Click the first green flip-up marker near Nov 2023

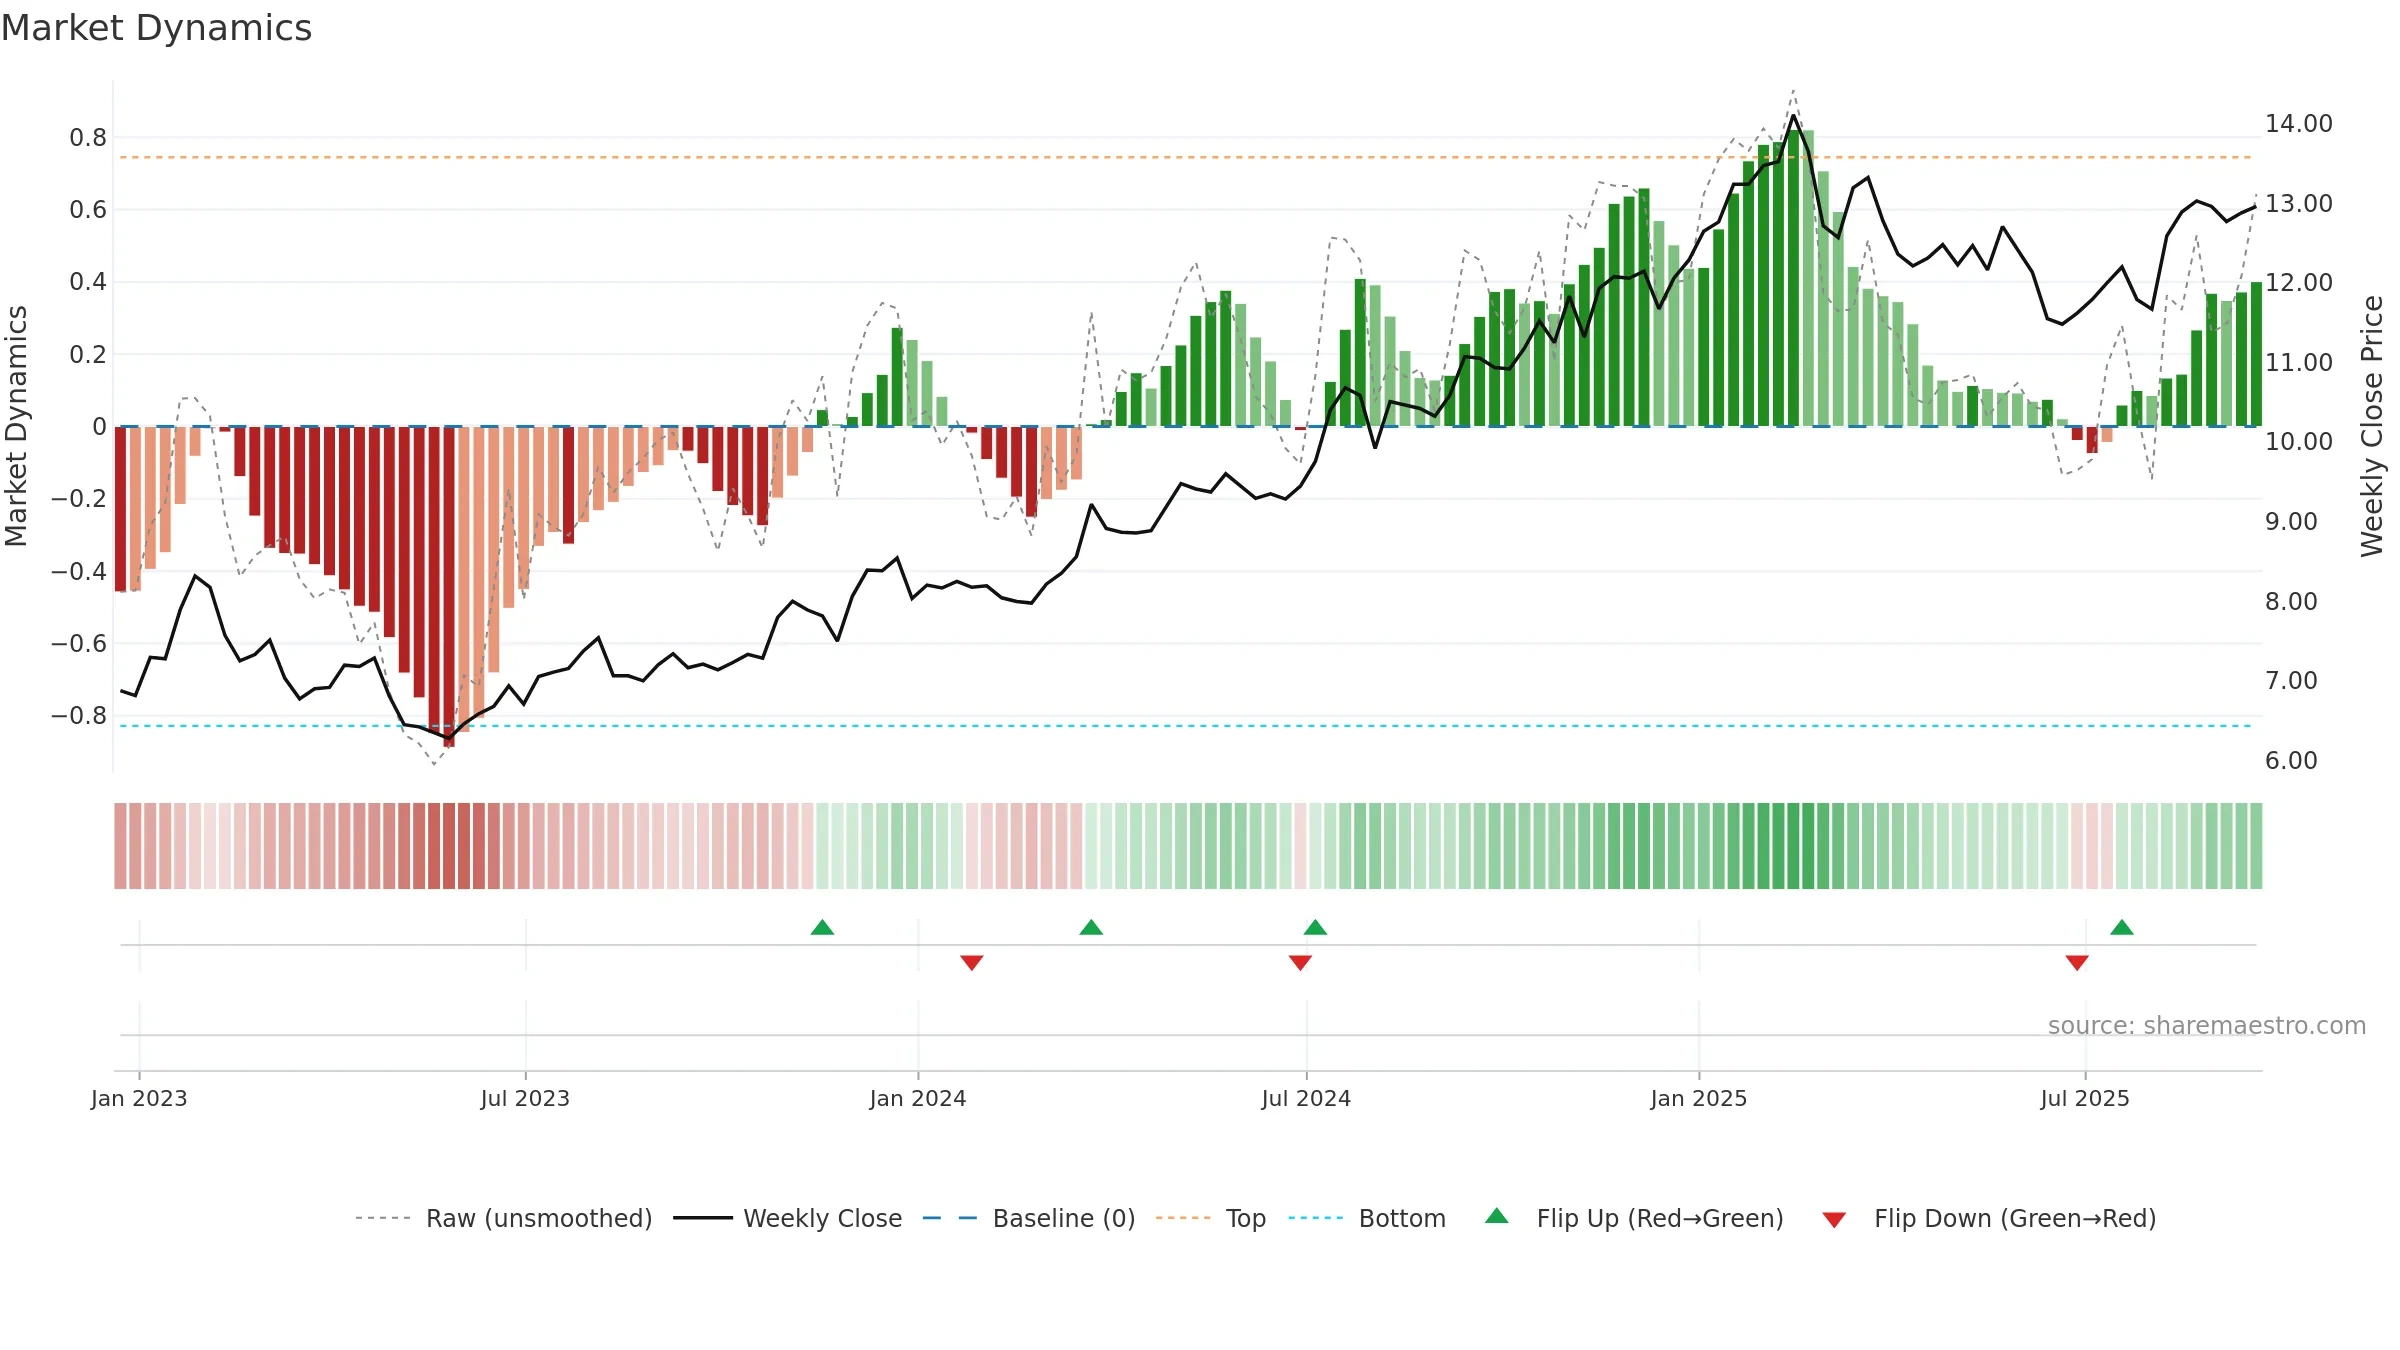[822, 927]
